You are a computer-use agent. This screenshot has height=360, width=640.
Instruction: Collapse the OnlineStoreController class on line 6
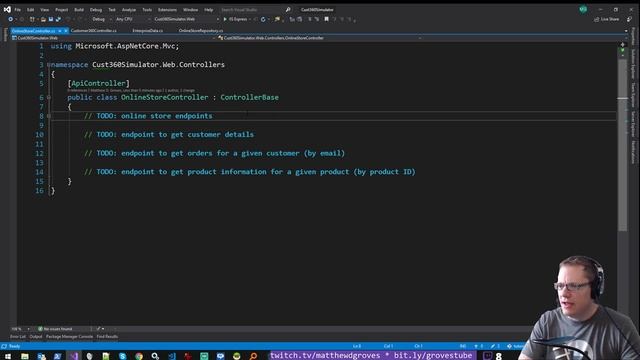pos(49,97)
